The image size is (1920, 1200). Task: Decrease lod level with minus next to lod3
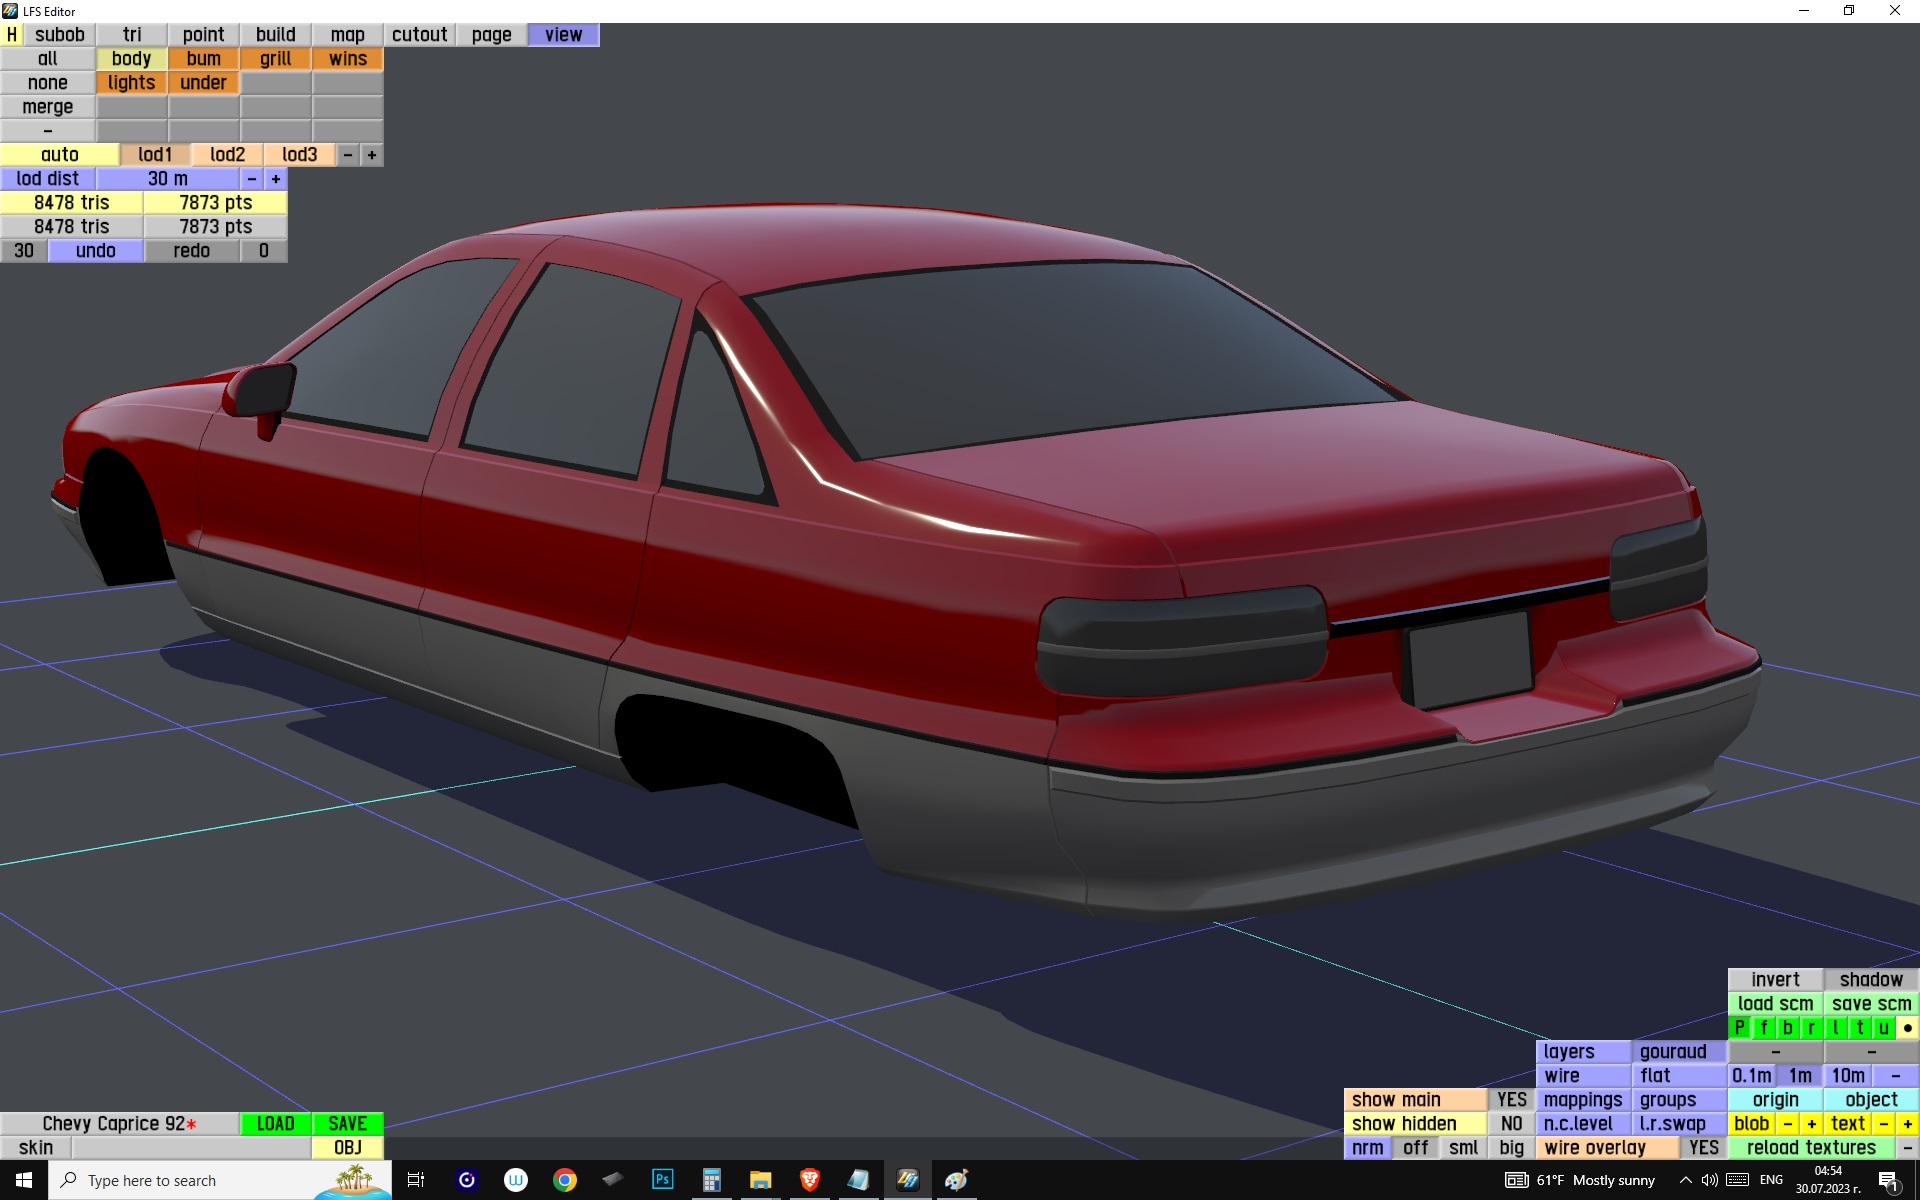347,155
